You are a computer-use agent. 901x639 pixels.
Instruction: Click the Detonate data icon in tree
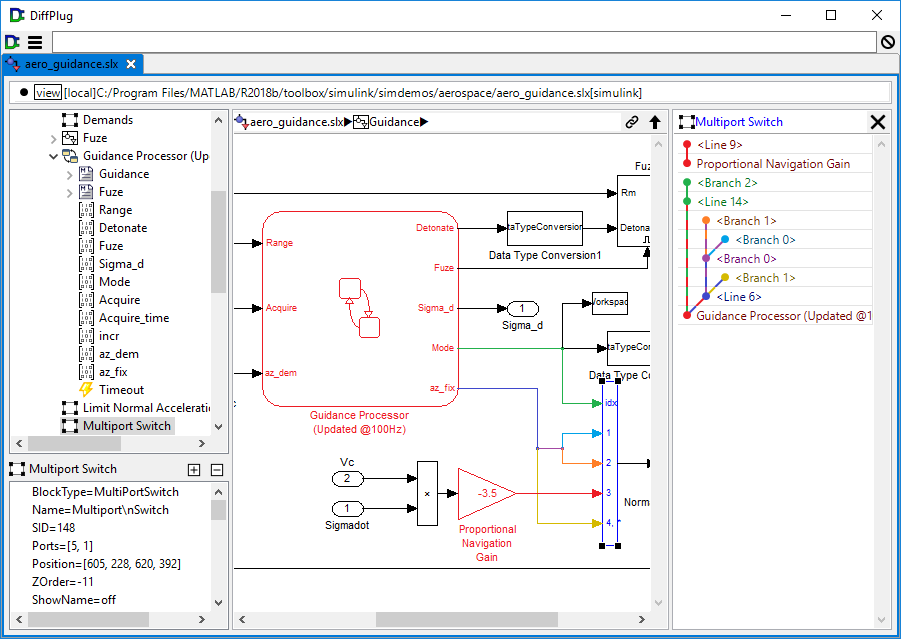pos(86,228)
